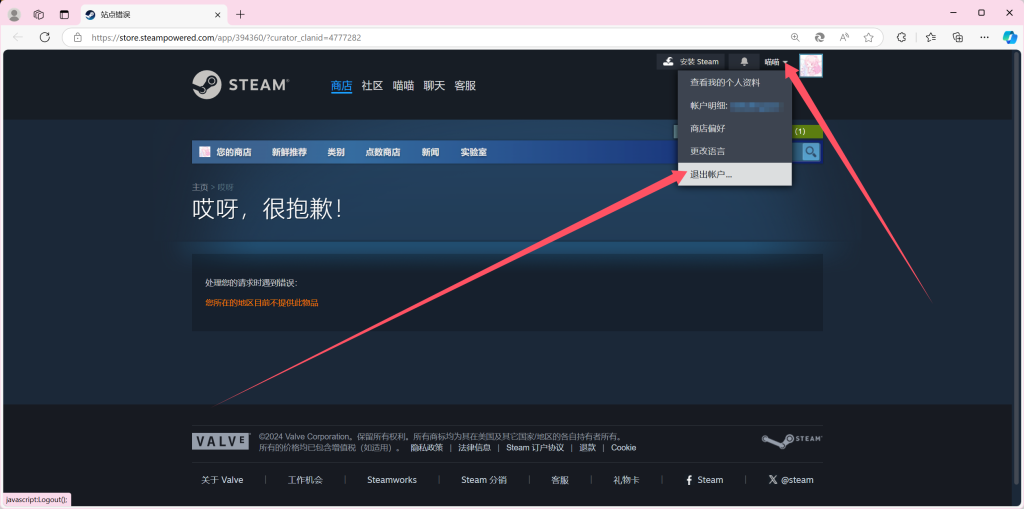Open the 隐私政策 footer link

tap(426, 448)
